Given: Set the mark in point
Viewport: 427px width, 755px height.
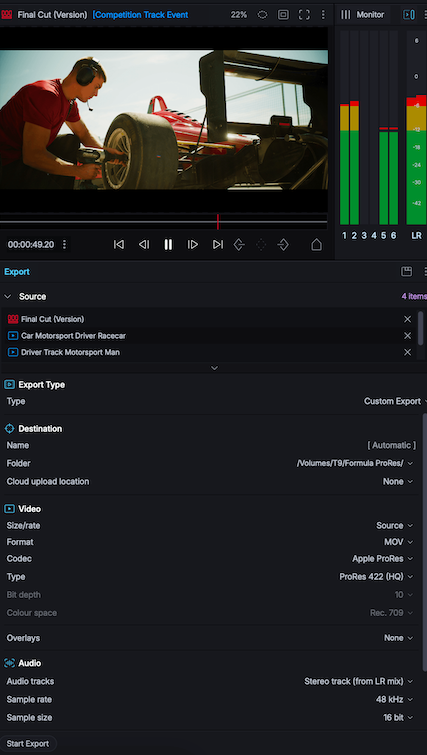Looking at the screenshot, I should 239,245.
